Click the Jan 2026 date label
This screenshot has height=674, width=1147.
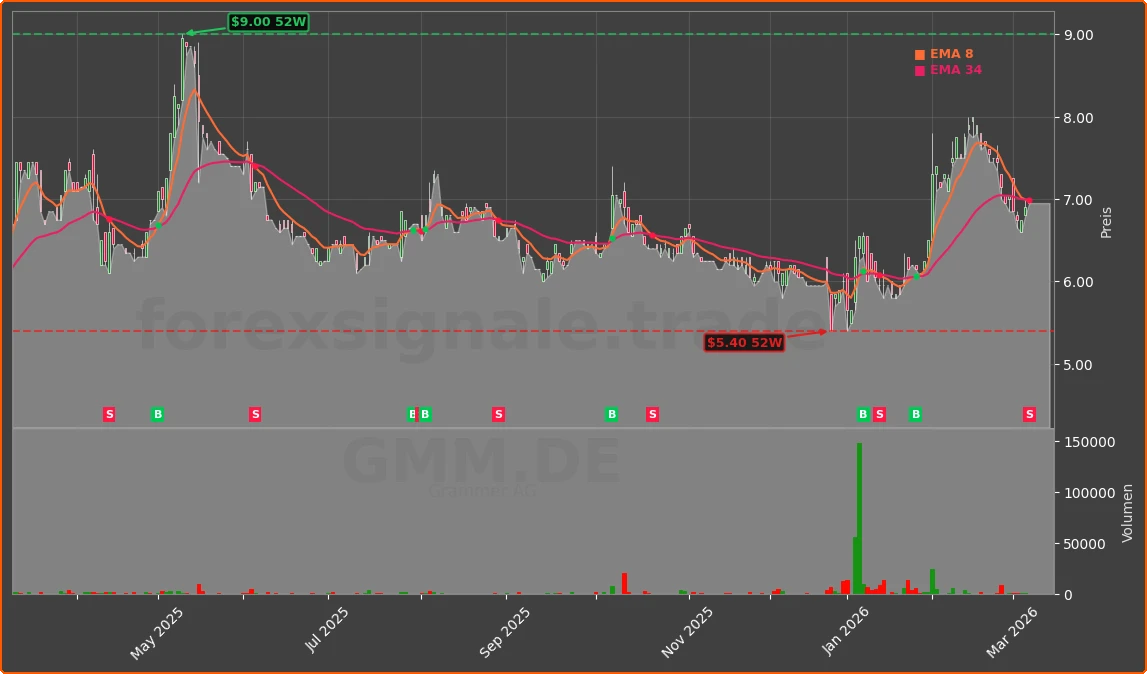click(x=847, y=626)
